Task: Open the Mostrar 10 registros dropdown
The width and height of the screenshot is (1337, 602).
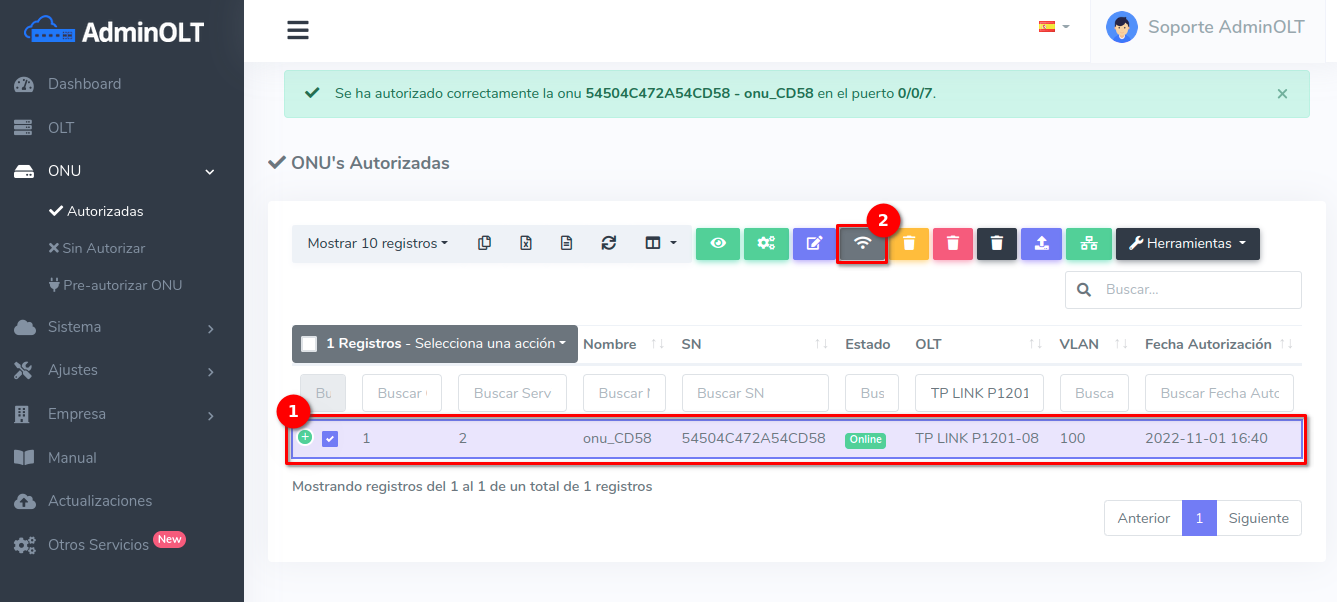Action: pos(377,243)
